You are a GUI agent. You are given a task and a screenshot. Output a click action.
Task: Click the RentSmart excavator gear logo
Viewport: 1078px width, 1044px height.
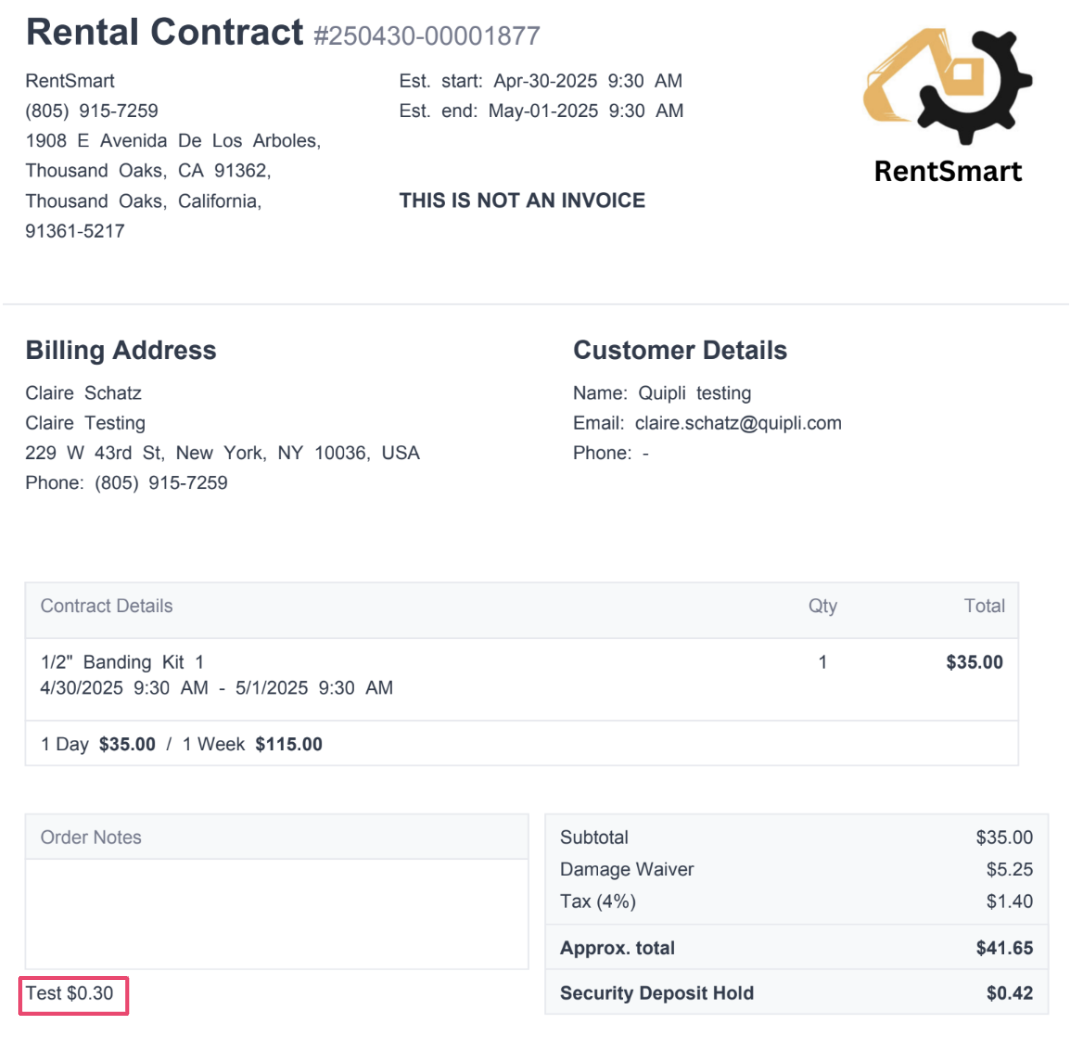947,86
